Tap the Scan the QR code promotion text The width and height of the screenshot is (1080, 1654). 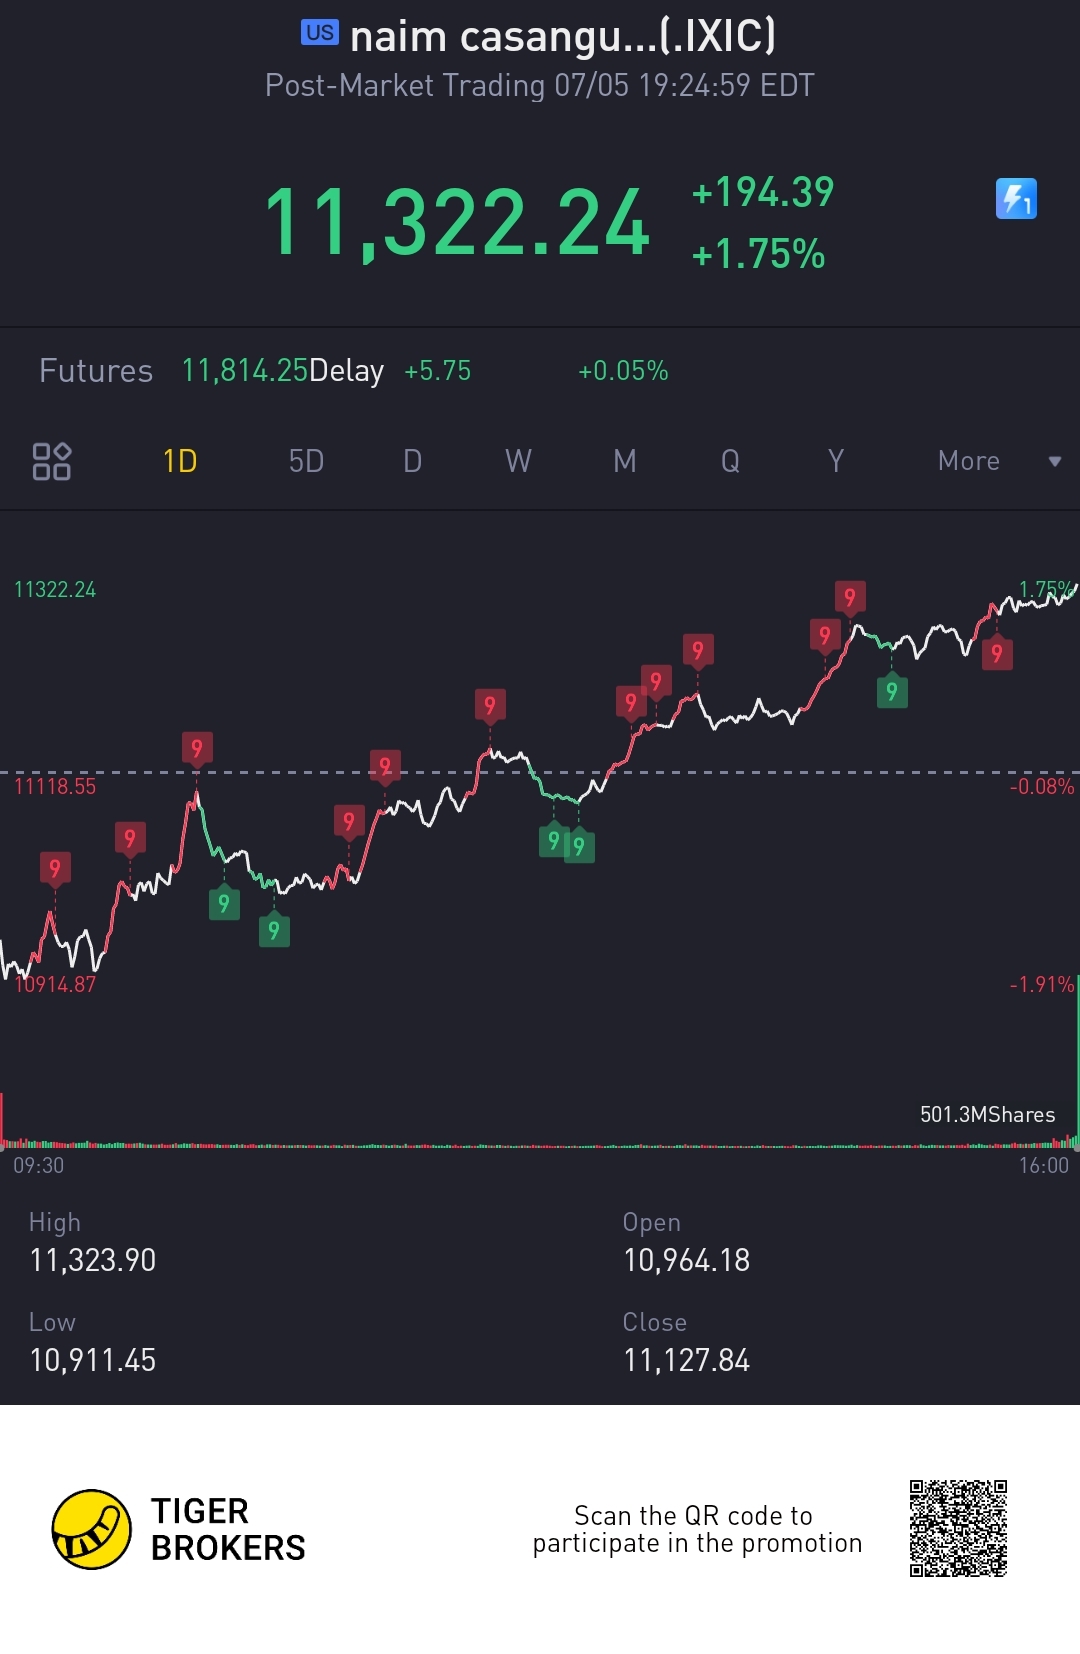click(x=697, y=1530)
